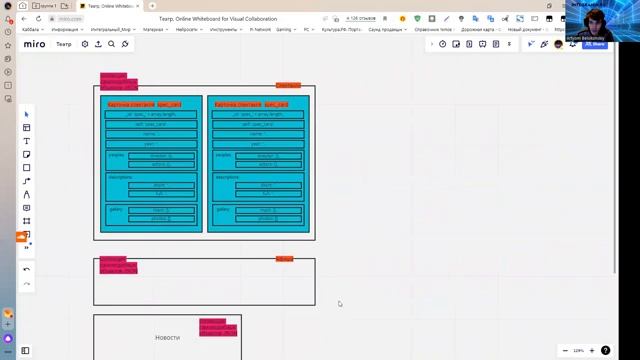This screenshot has width=640, height=360.
Task: Open browser sidebar history clock icon
Action: click(x=8, y=32)
